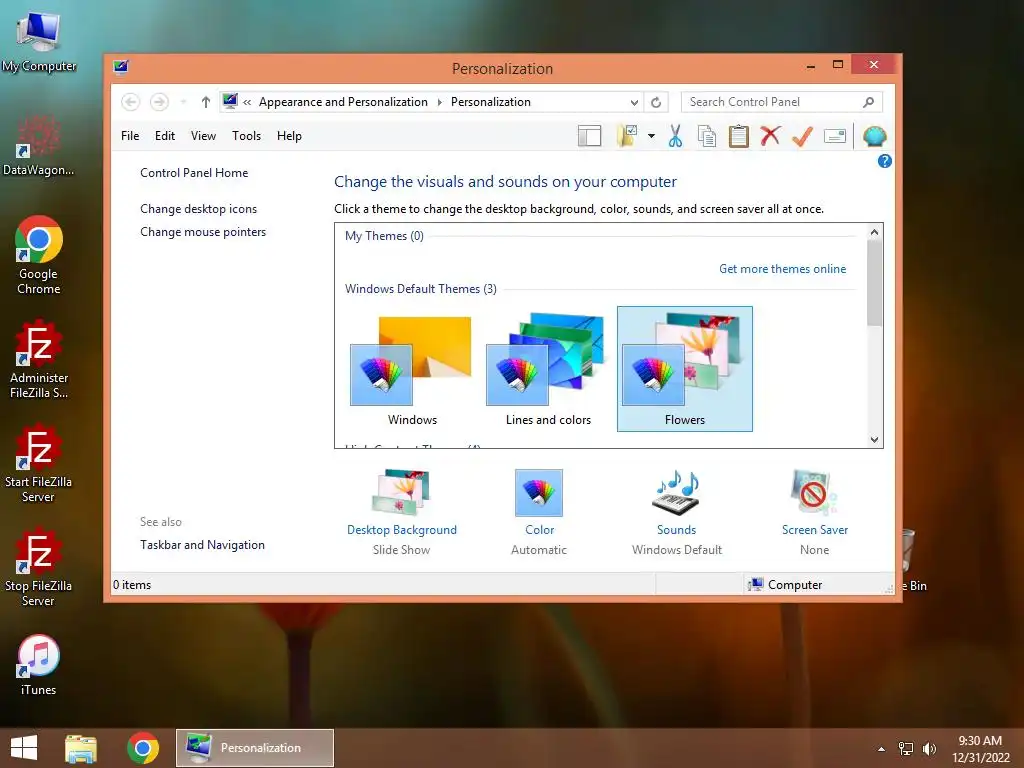Click Get more themes online

(x=782, y=269)
